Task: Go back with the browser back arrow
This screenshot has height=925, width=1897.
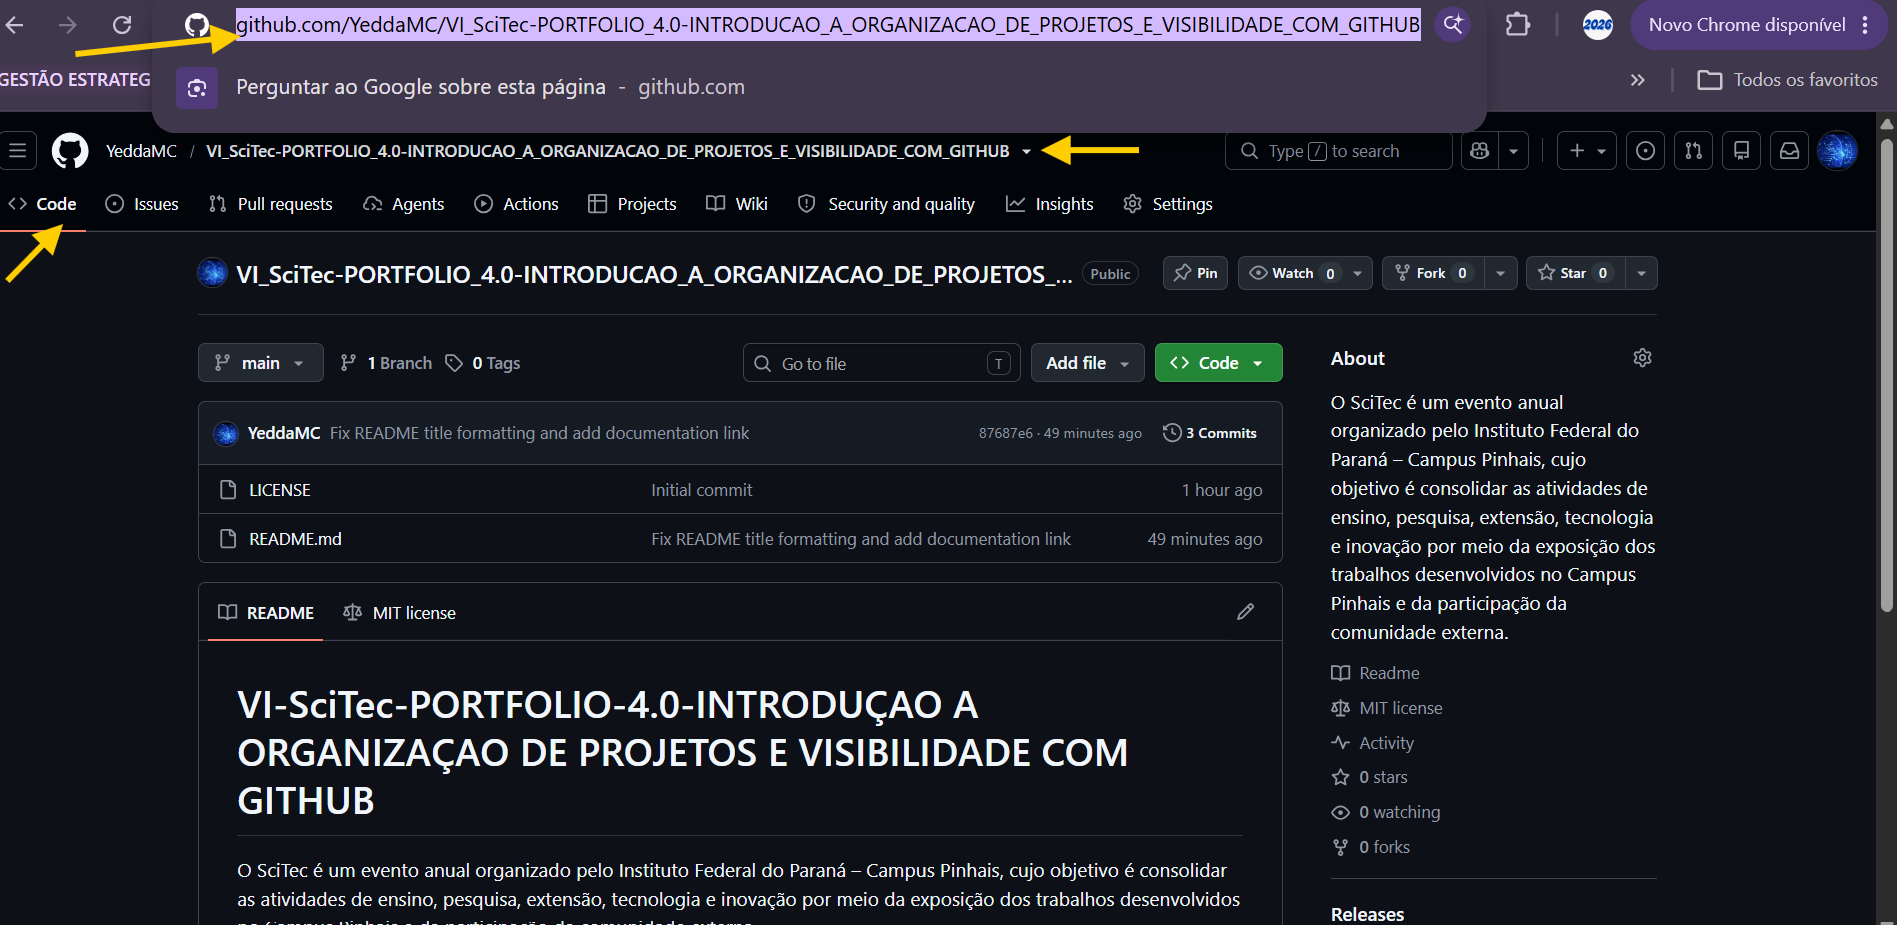Action: (15, 25)
